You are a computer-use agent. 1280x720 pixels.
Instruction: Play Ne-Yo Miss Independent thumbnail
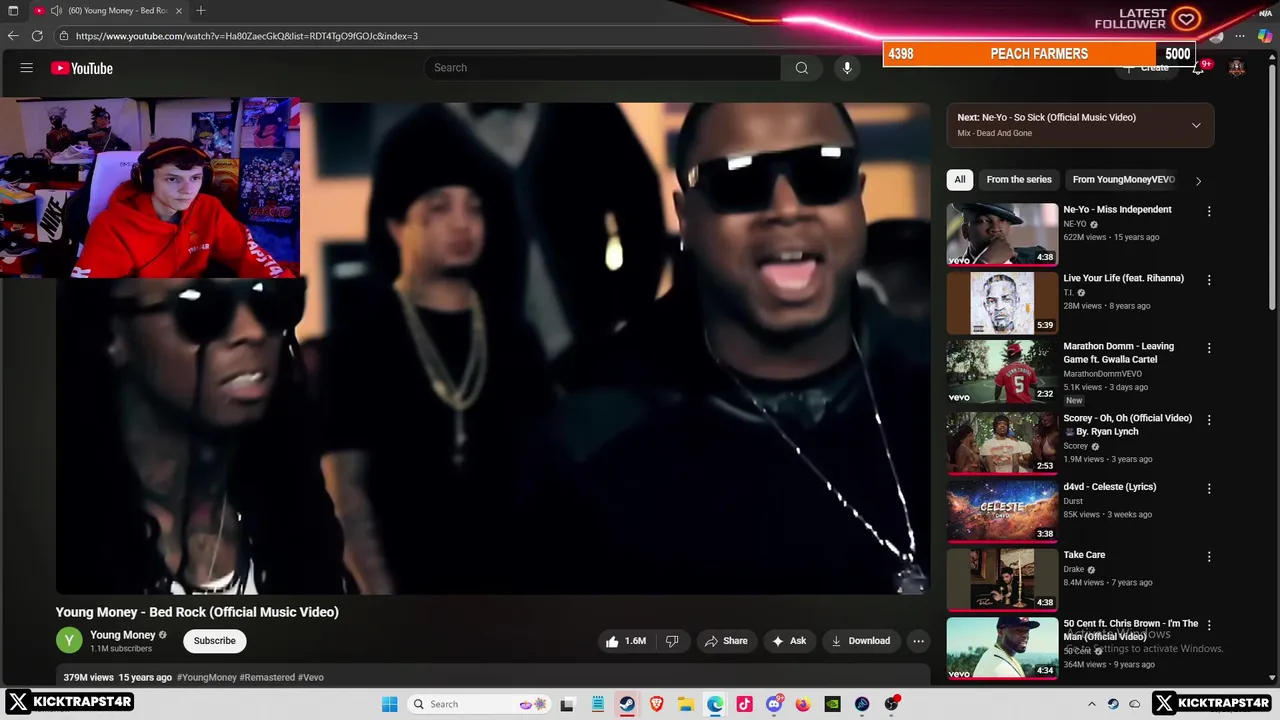point(1002,234)
